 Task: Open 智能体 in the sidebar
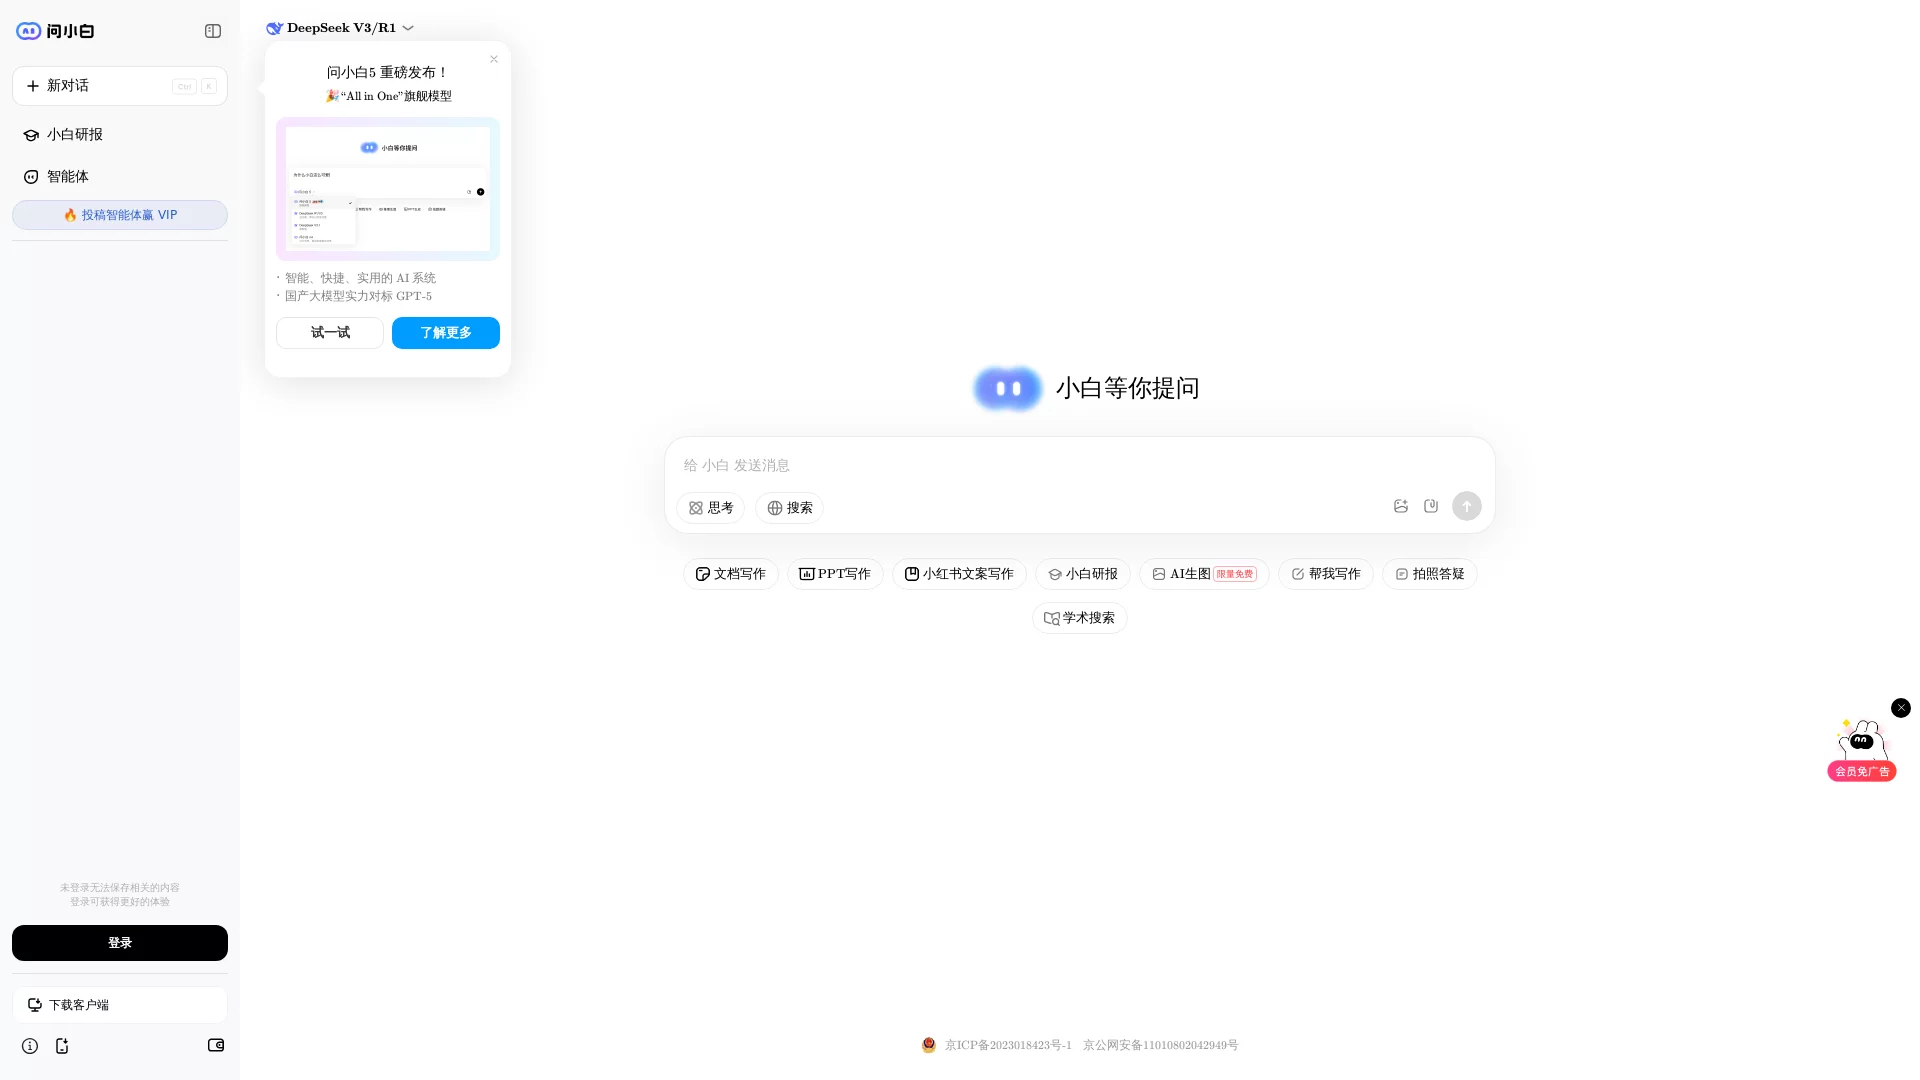(x=66, y=176)
